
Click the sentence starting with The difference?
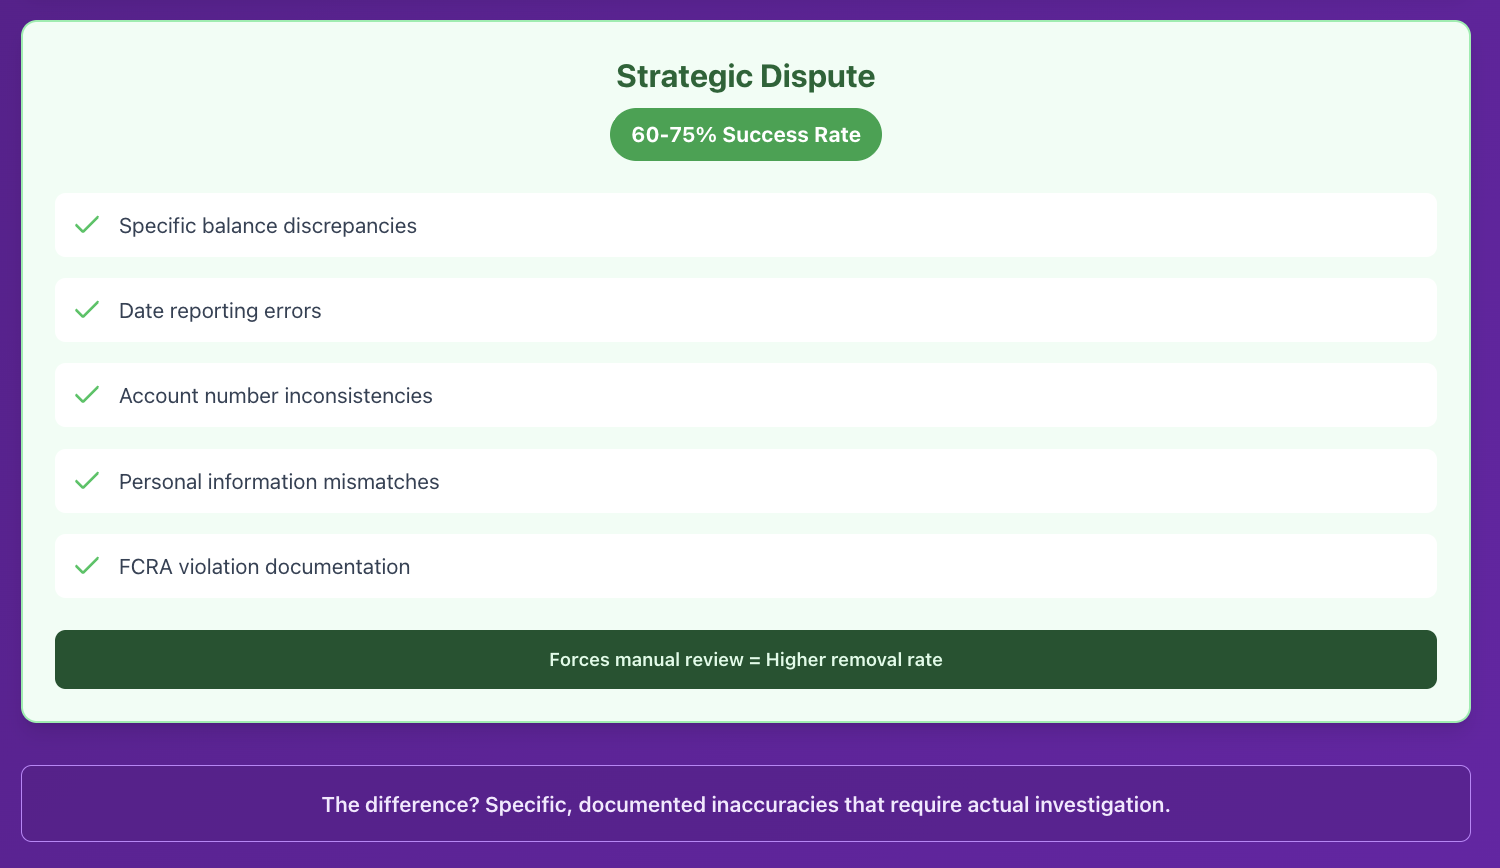pos(746,804)
